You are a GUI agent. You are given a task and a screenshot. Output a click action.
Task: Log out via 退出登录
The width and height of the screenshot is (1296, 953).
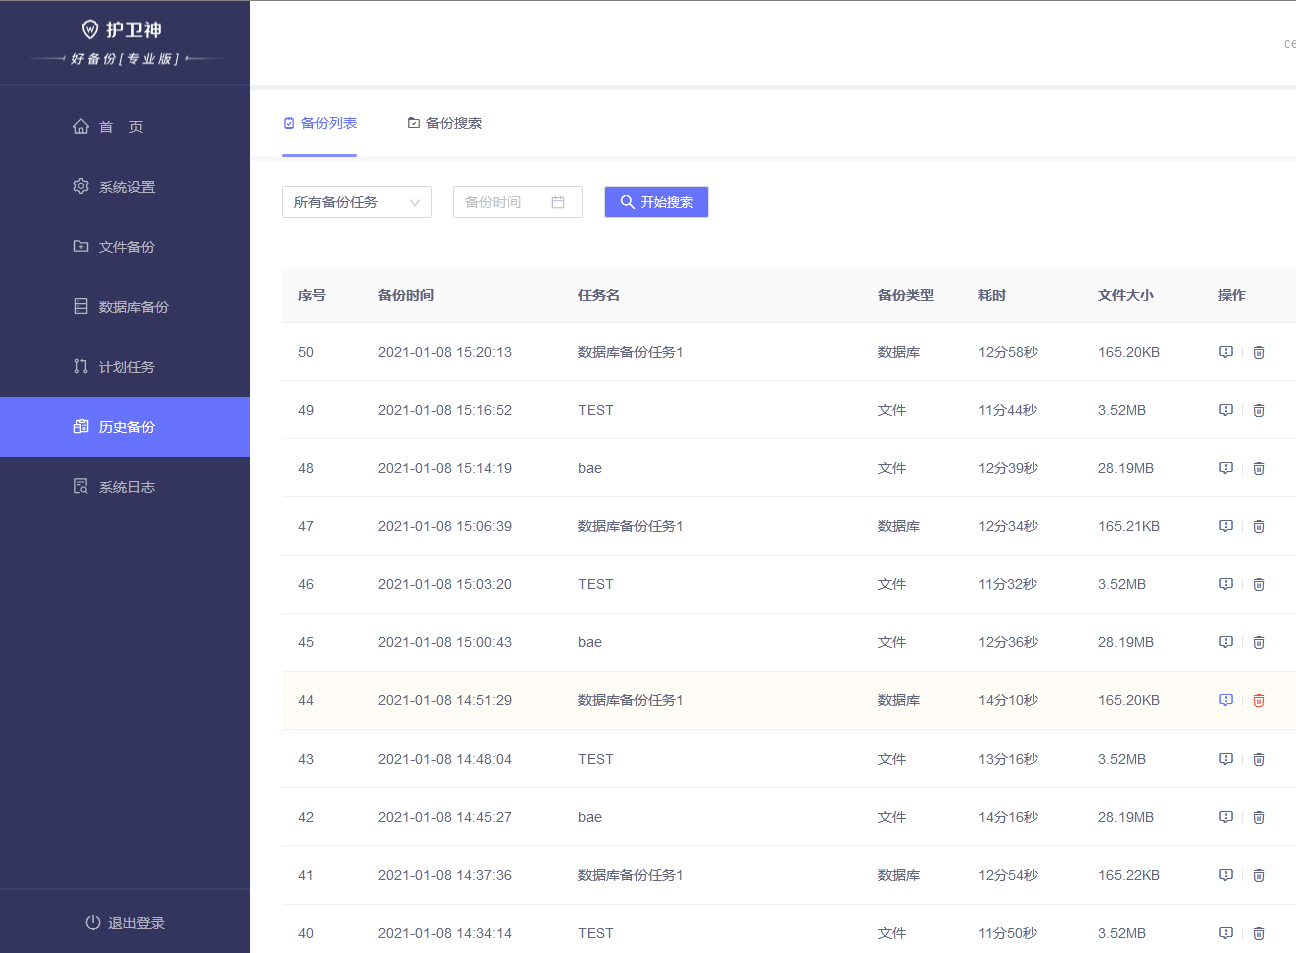125,923
